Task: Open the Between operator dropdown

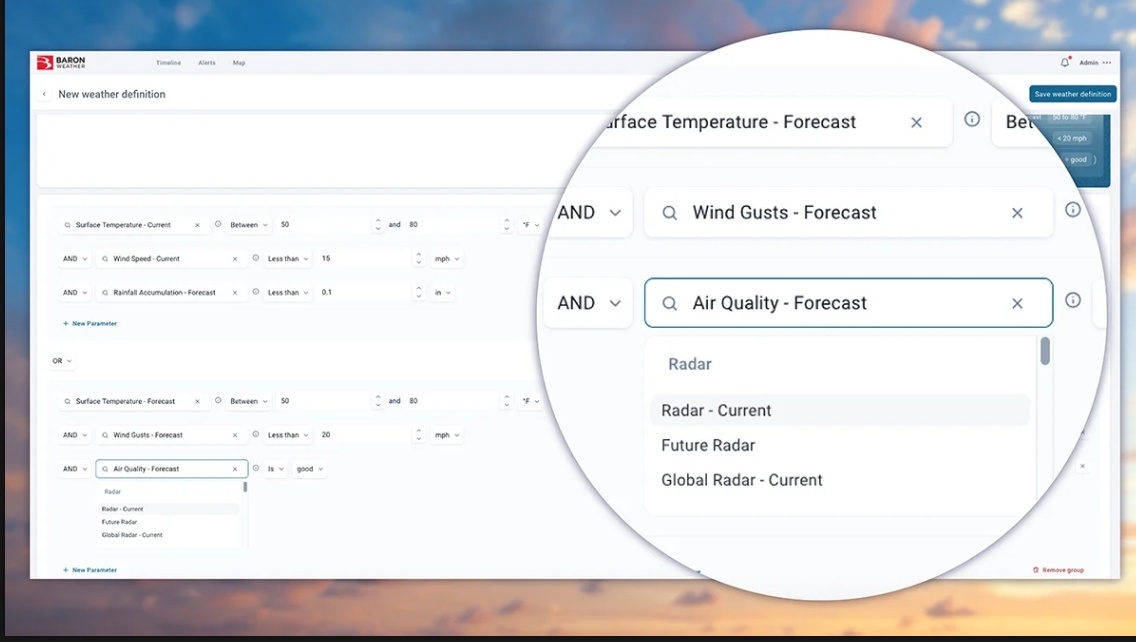Action: (246, 225)
